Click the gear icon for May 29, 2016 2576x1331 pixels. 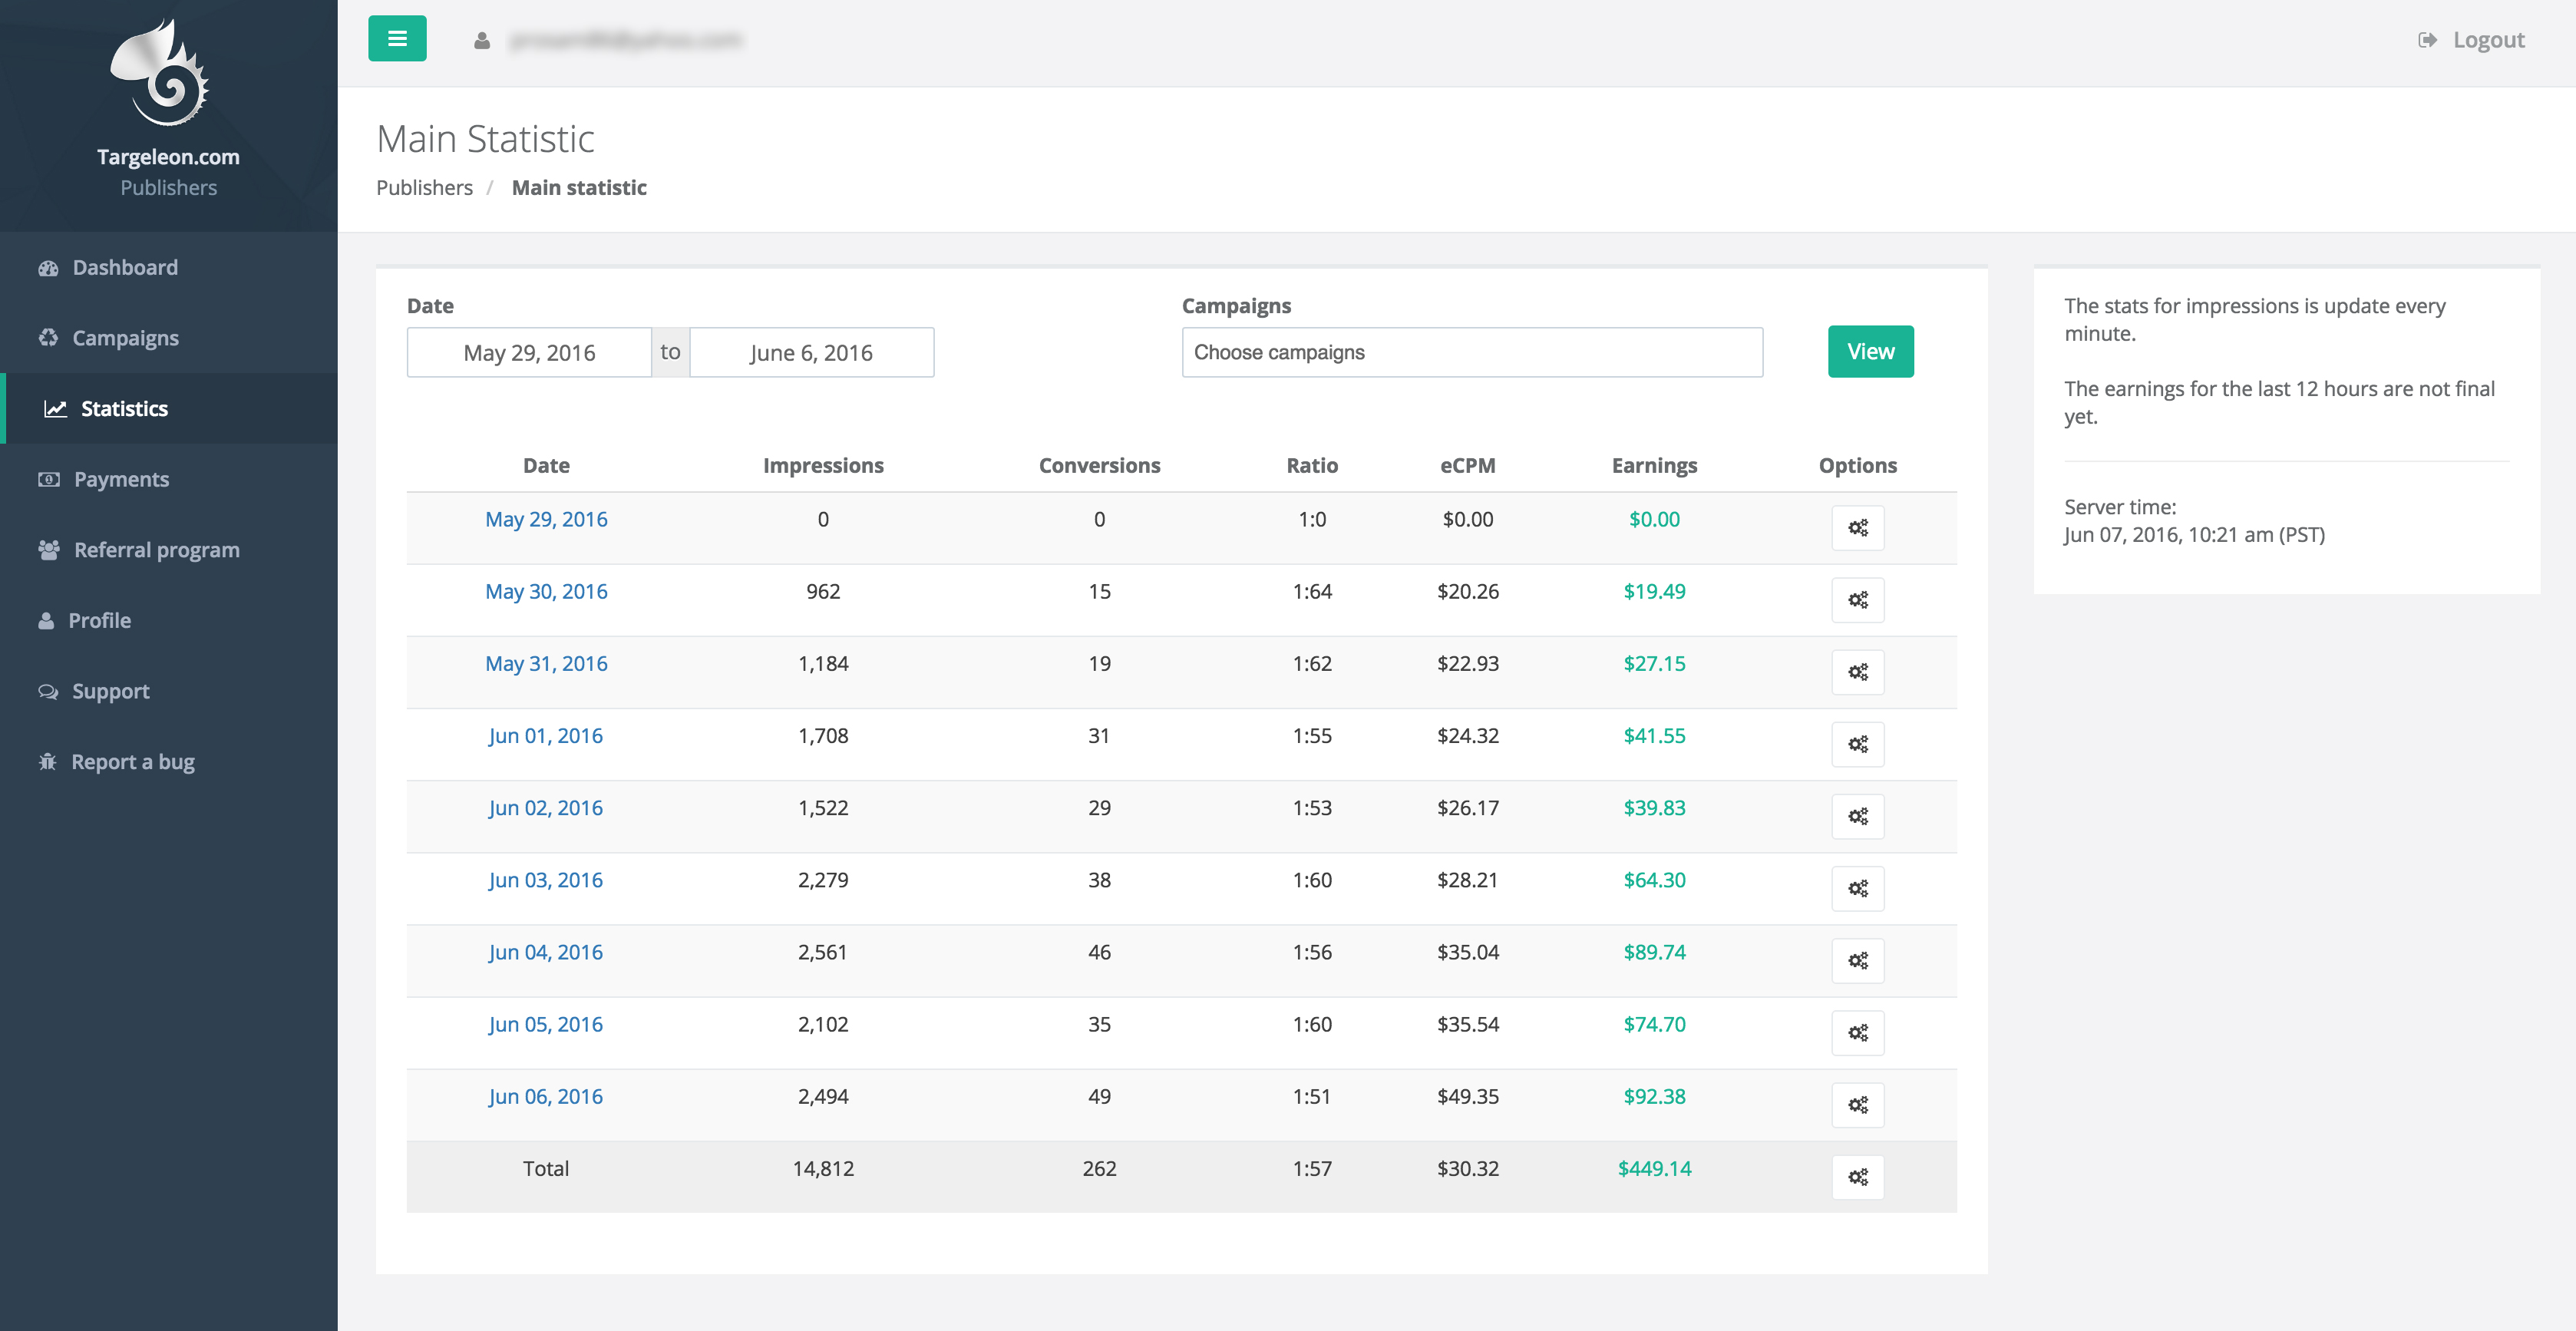[1857, 528]
